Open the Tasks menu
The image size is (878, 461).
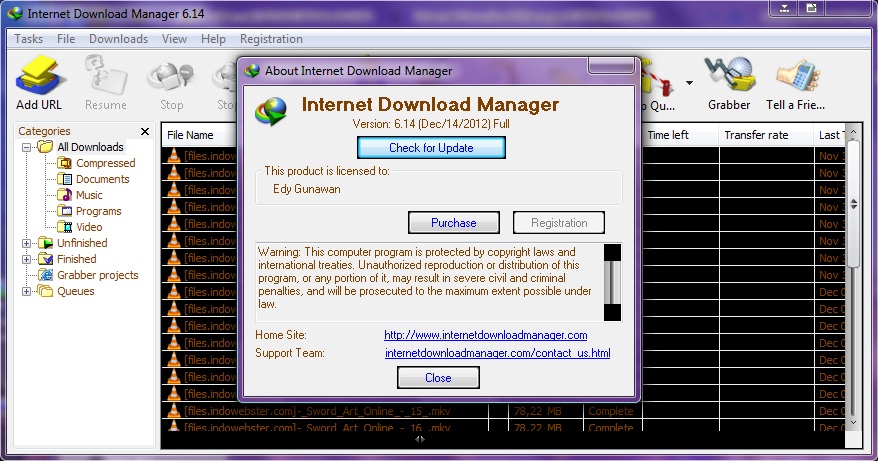coord(29,39)
